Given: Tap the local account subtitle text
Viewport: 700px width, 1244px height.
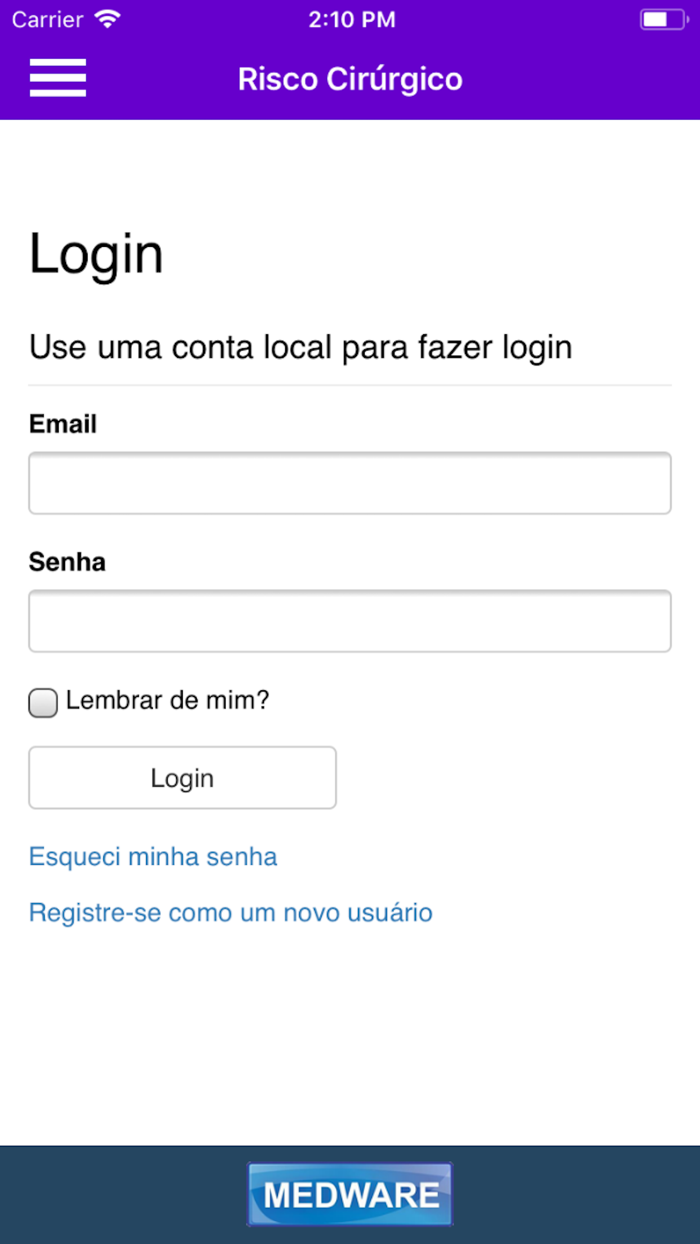Looking at the screenshot, I should (x=300, y=347).
